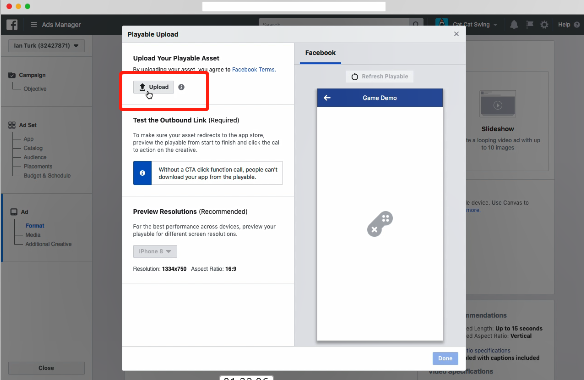Select Additional Creative under Ad
Screen dimensions: 584x380
click(x=48, y=244)
